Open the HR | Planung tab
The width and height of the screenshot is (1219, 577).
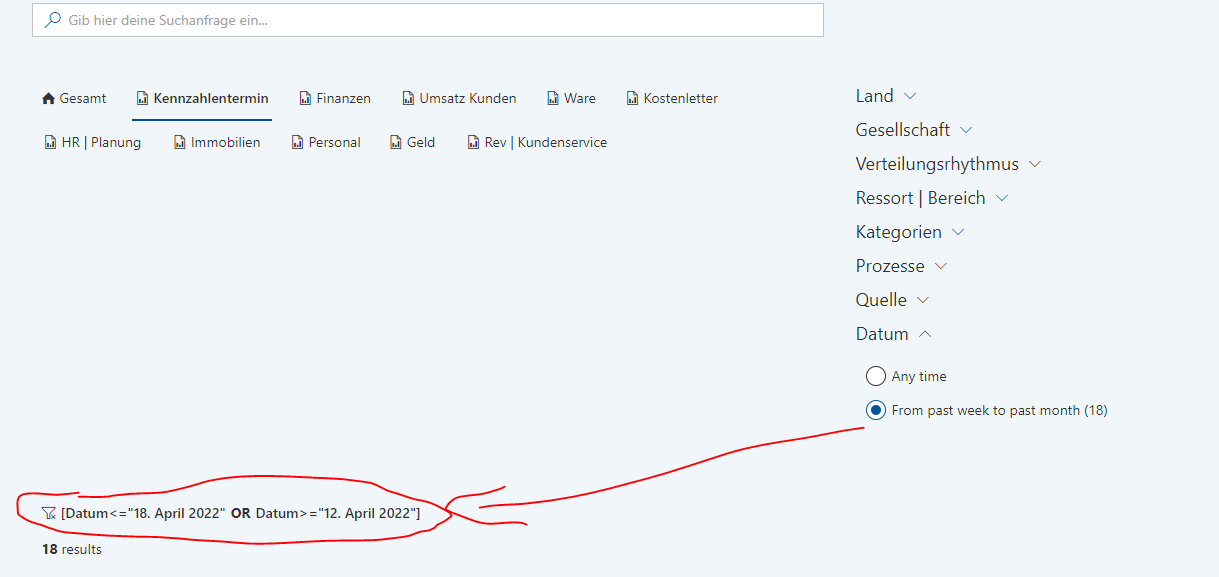point(92,142)
